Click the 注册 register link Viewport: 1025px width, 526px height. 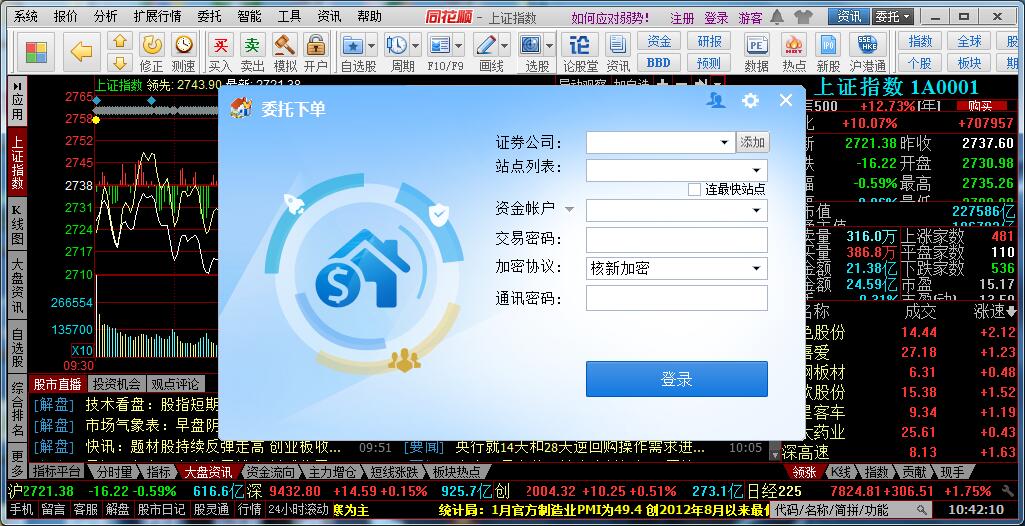coord(682,18)
